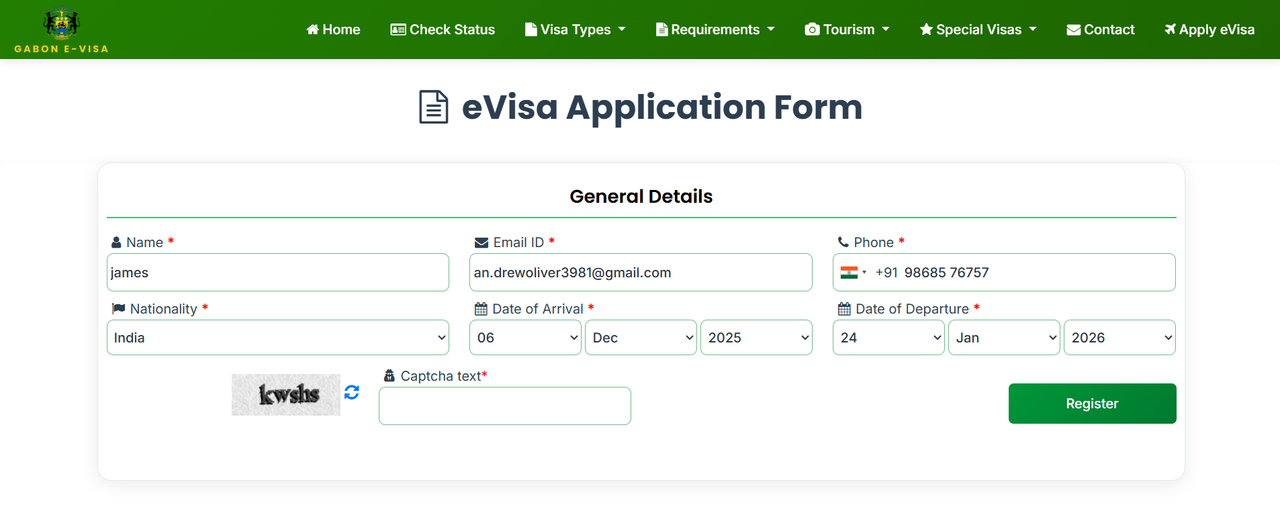
Task: Click the Gabon E-Visa coat of arms logo
Action: 61,24
